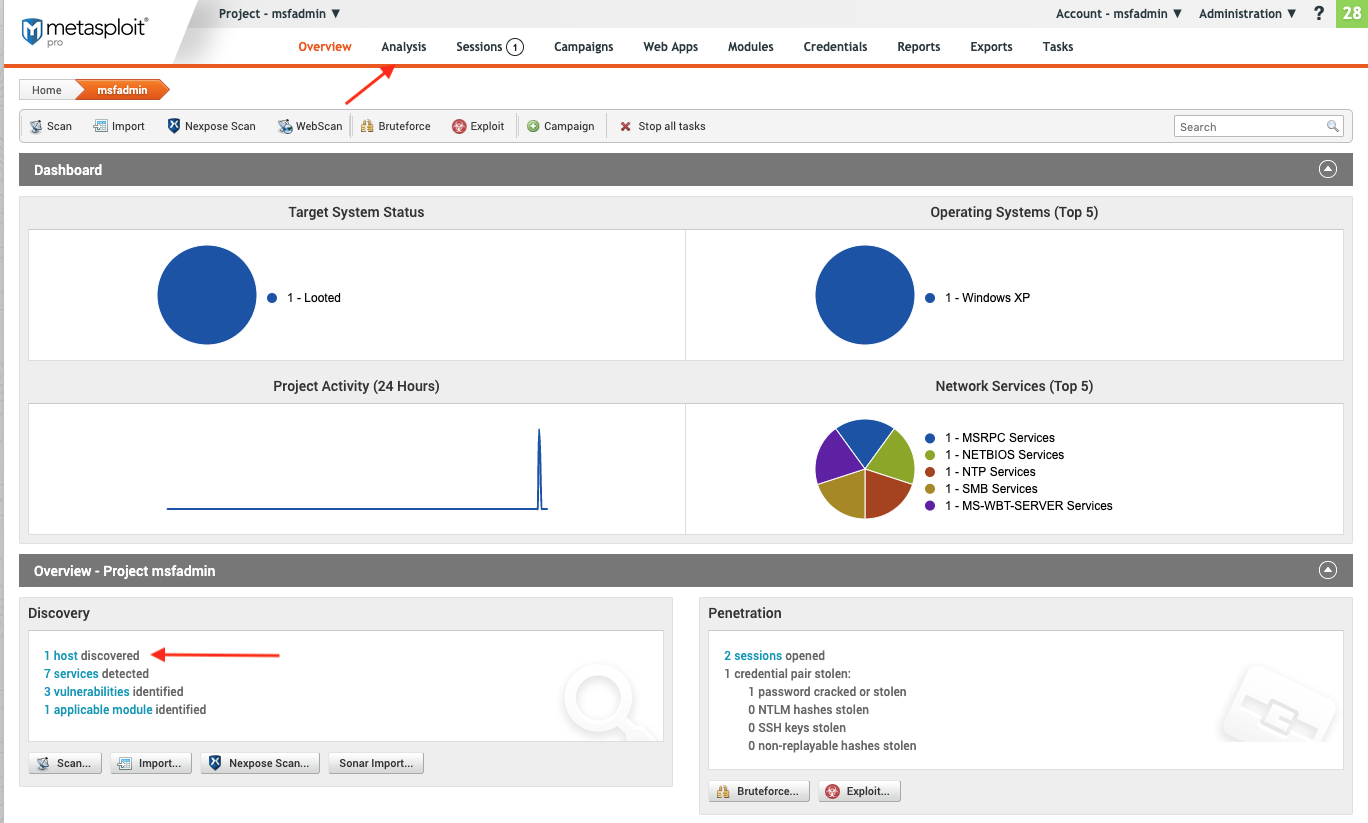Click '1 password cracked or stolen' text

pyautogui.click(x=827, y=692)
